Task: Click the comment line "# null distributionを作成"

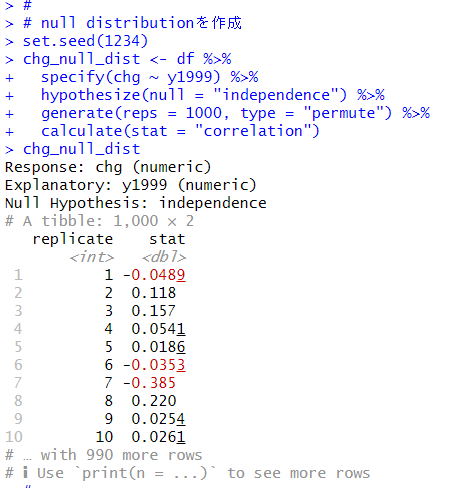Action: tap(132, 23)
